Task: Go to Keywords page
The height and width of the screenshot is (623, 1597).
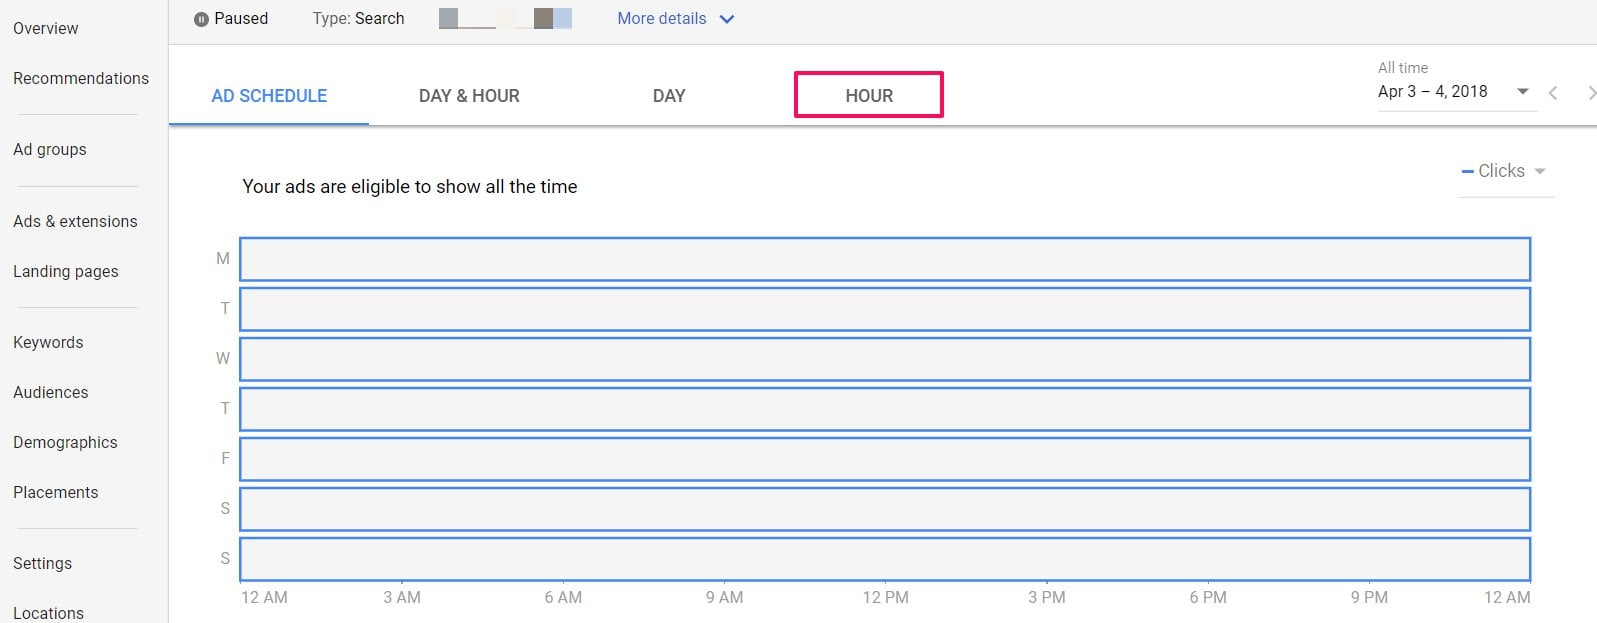Action: [48, 342]
